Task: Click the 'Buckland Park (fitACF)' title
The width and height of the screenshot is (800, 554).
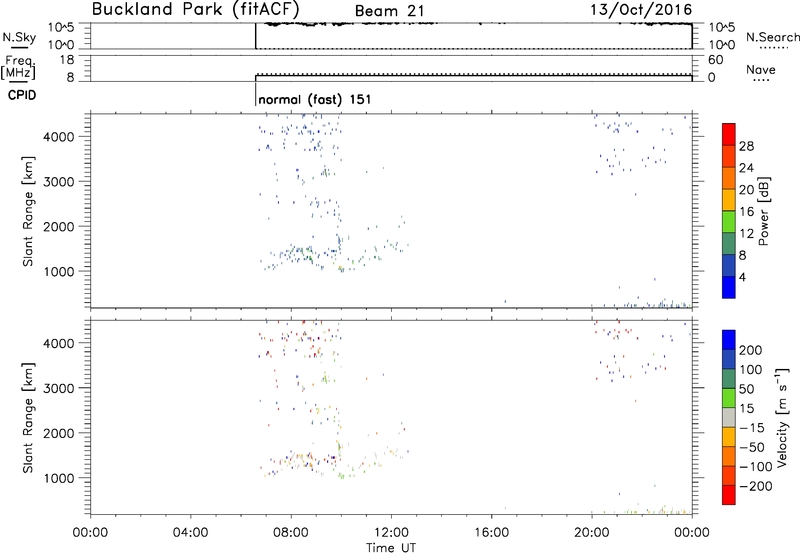Action: pos(195,10)
